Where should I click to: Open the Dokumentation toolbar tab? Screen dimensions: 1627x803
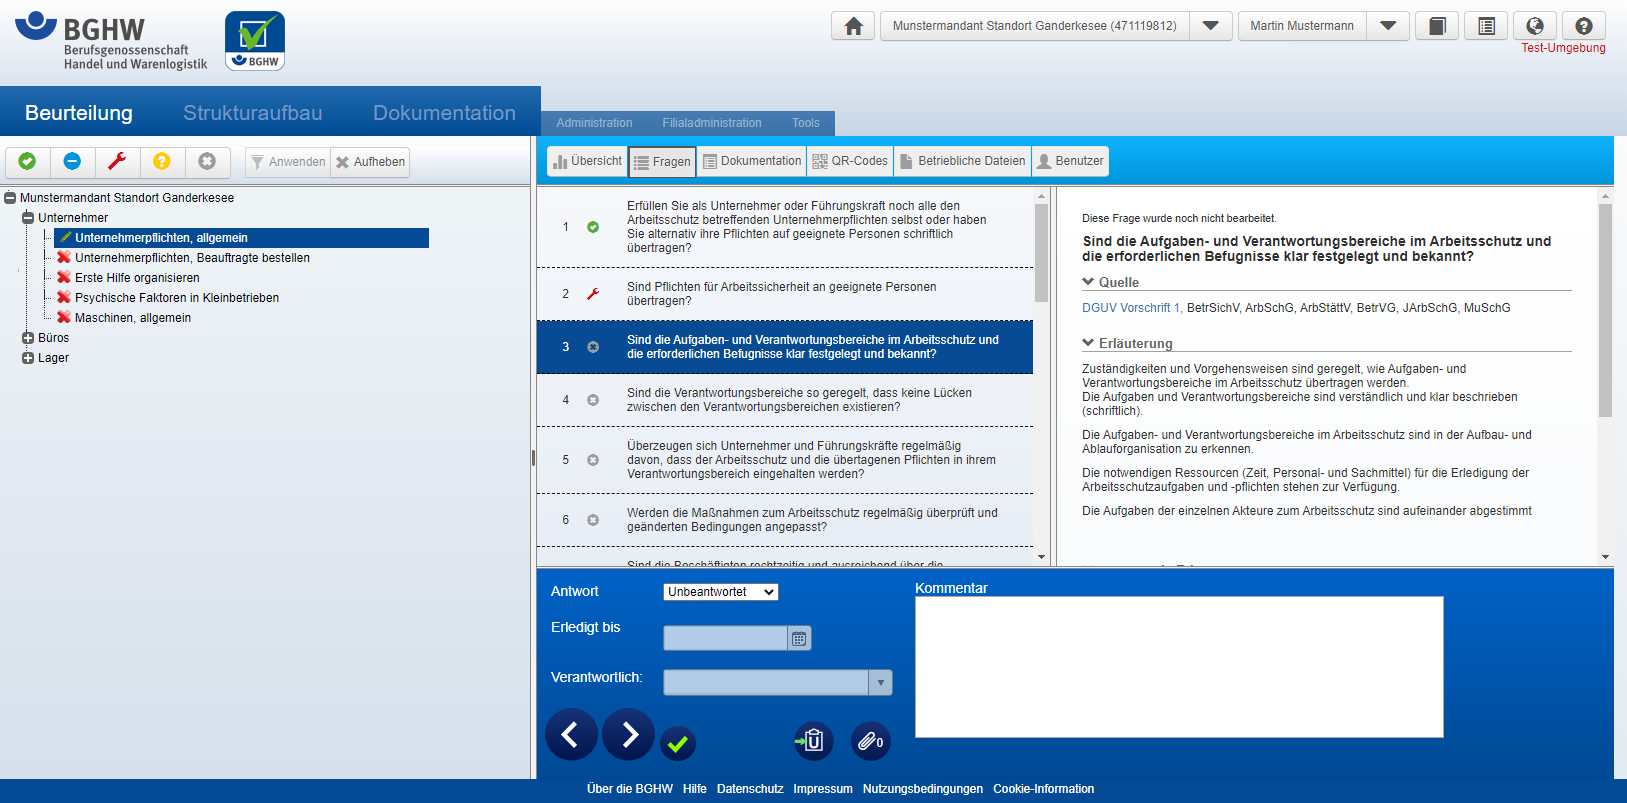point(752,161)
